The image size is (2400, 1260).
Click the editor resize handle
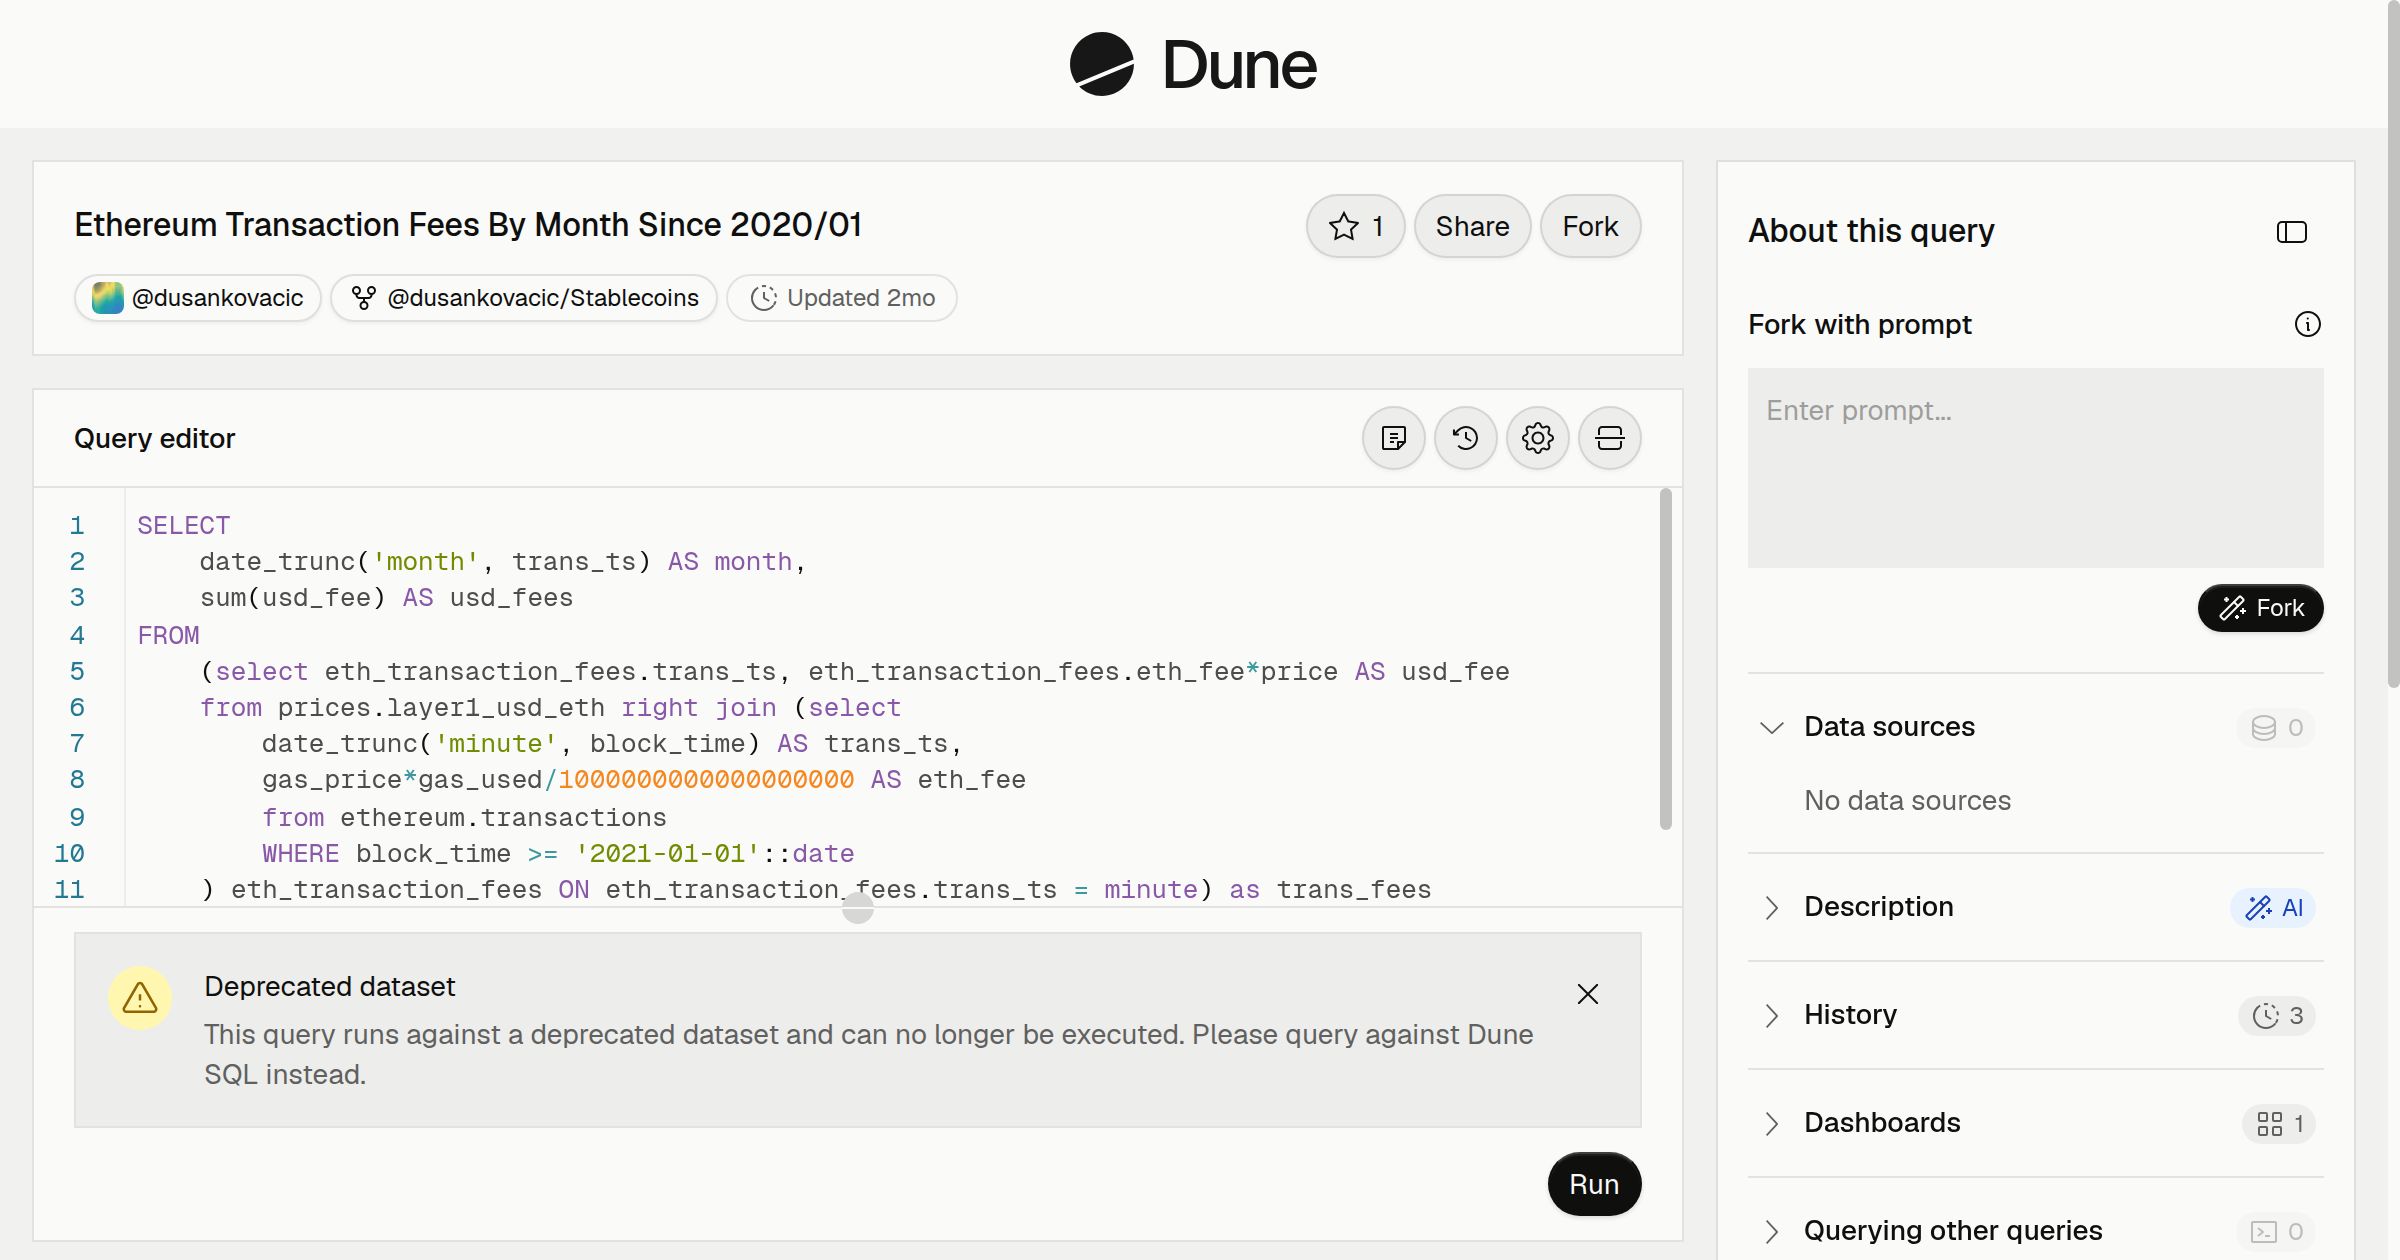[x=858, y=907]
